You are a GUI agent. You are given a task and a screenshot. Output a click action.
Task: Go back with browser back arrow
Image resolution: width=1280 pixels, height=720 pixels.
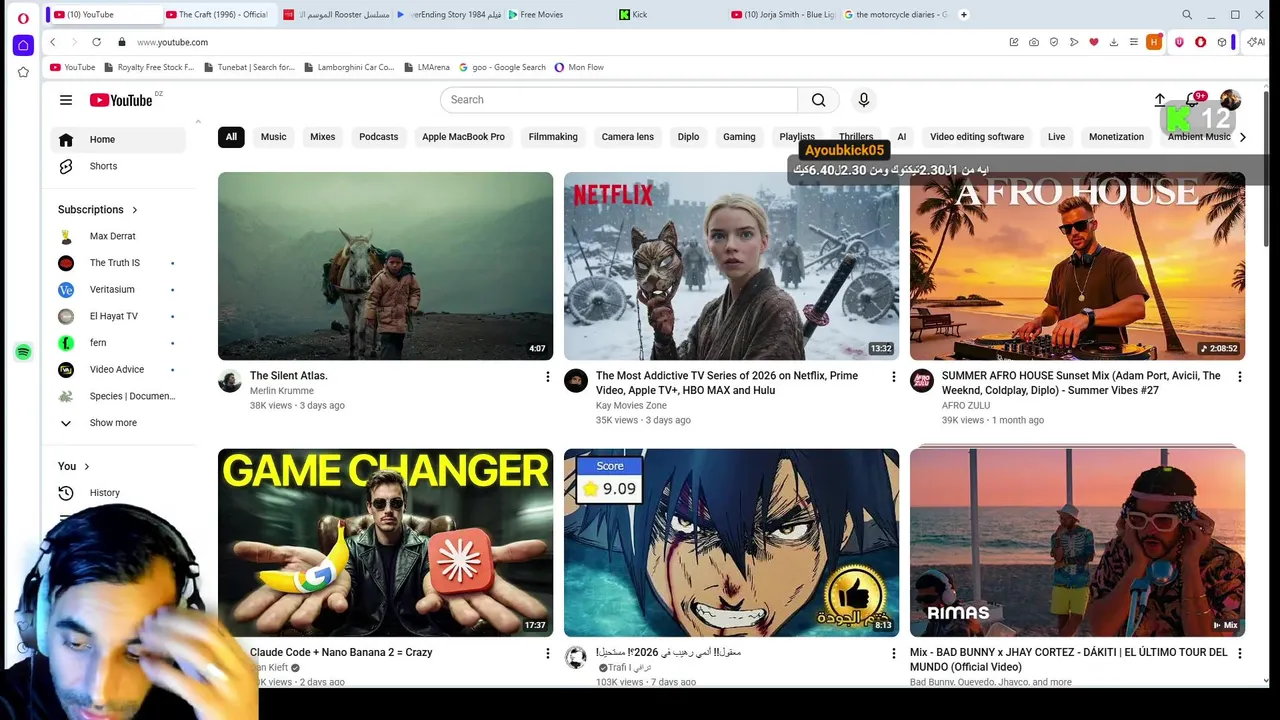tap(53, 42)
